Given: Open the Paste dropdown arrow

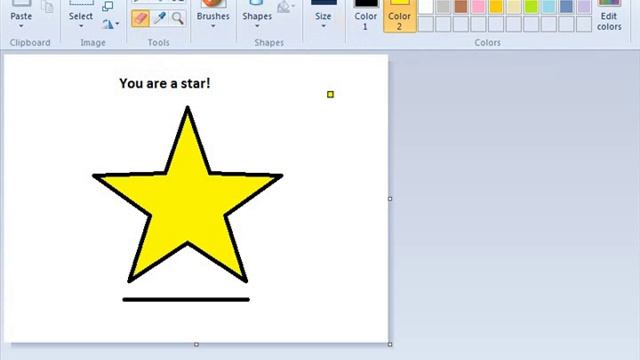Looking at the screenshot, I should [x=21, y=27].
